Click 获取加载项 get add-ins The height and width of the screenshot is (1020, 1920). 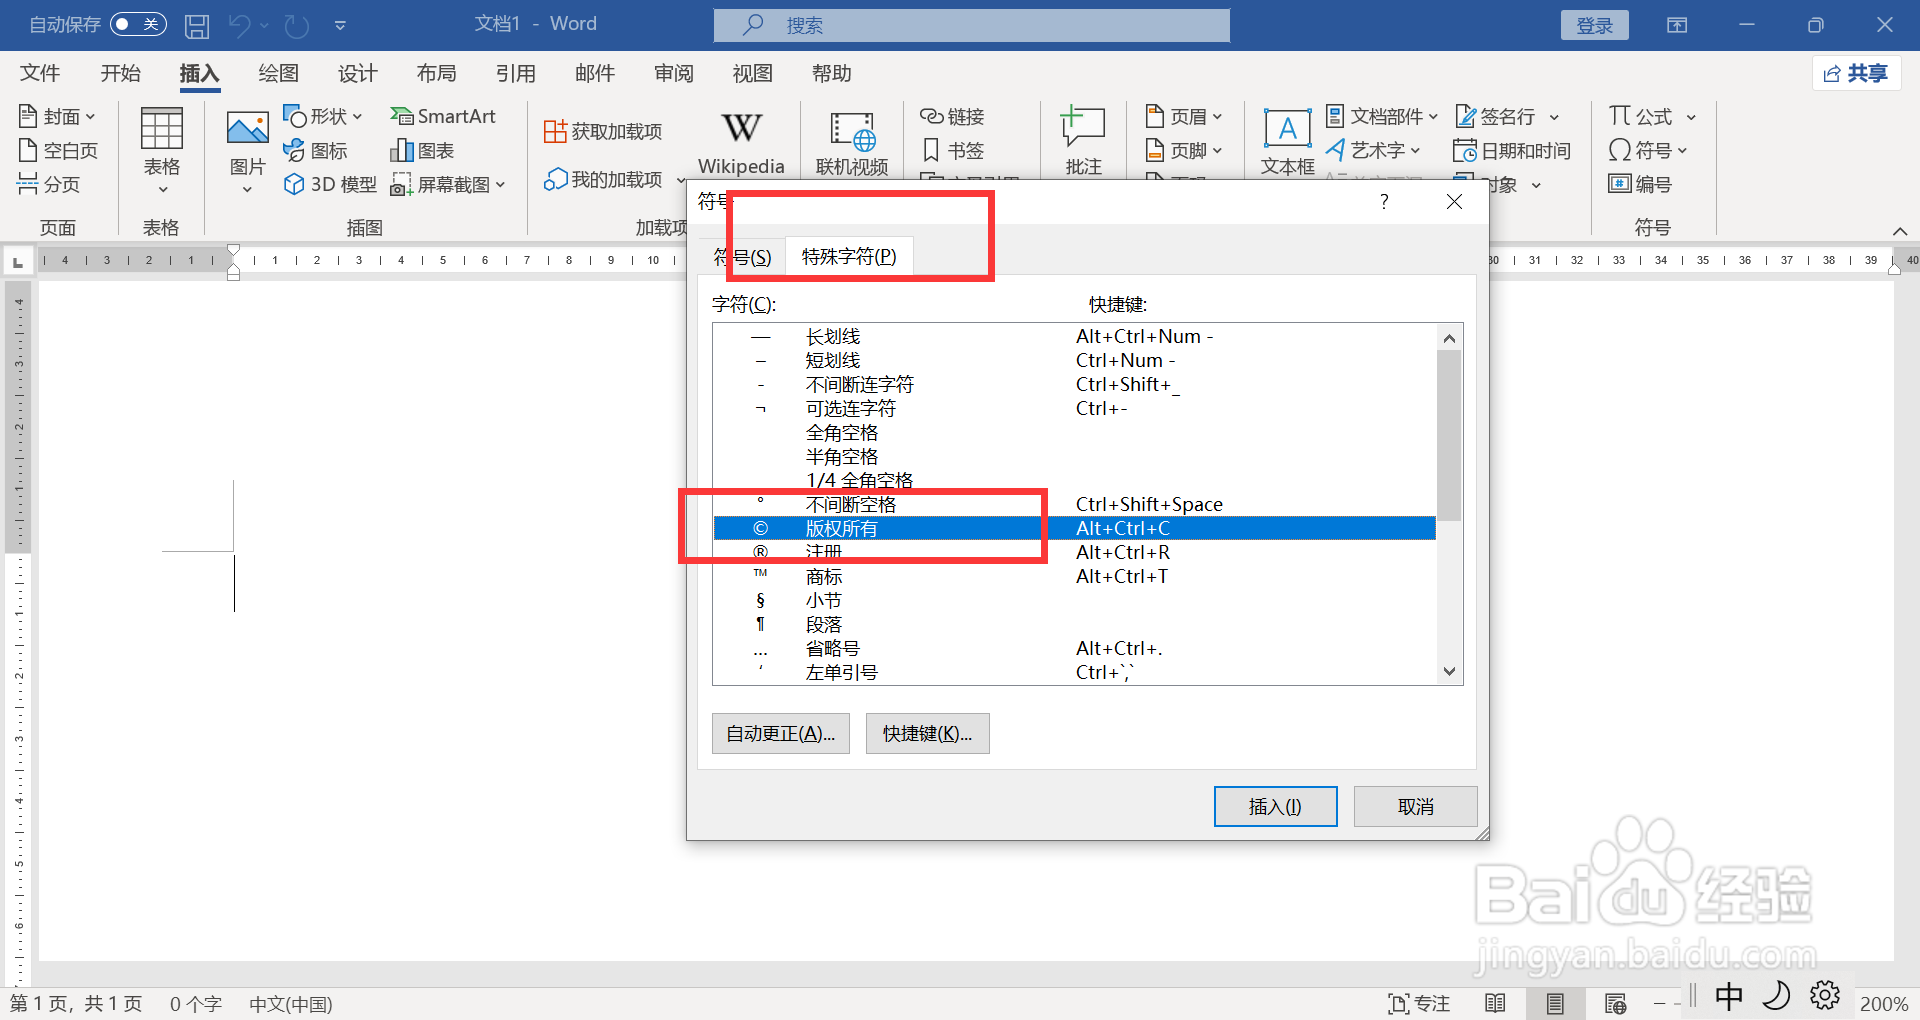pyautogui.click(x=603, y=131)
